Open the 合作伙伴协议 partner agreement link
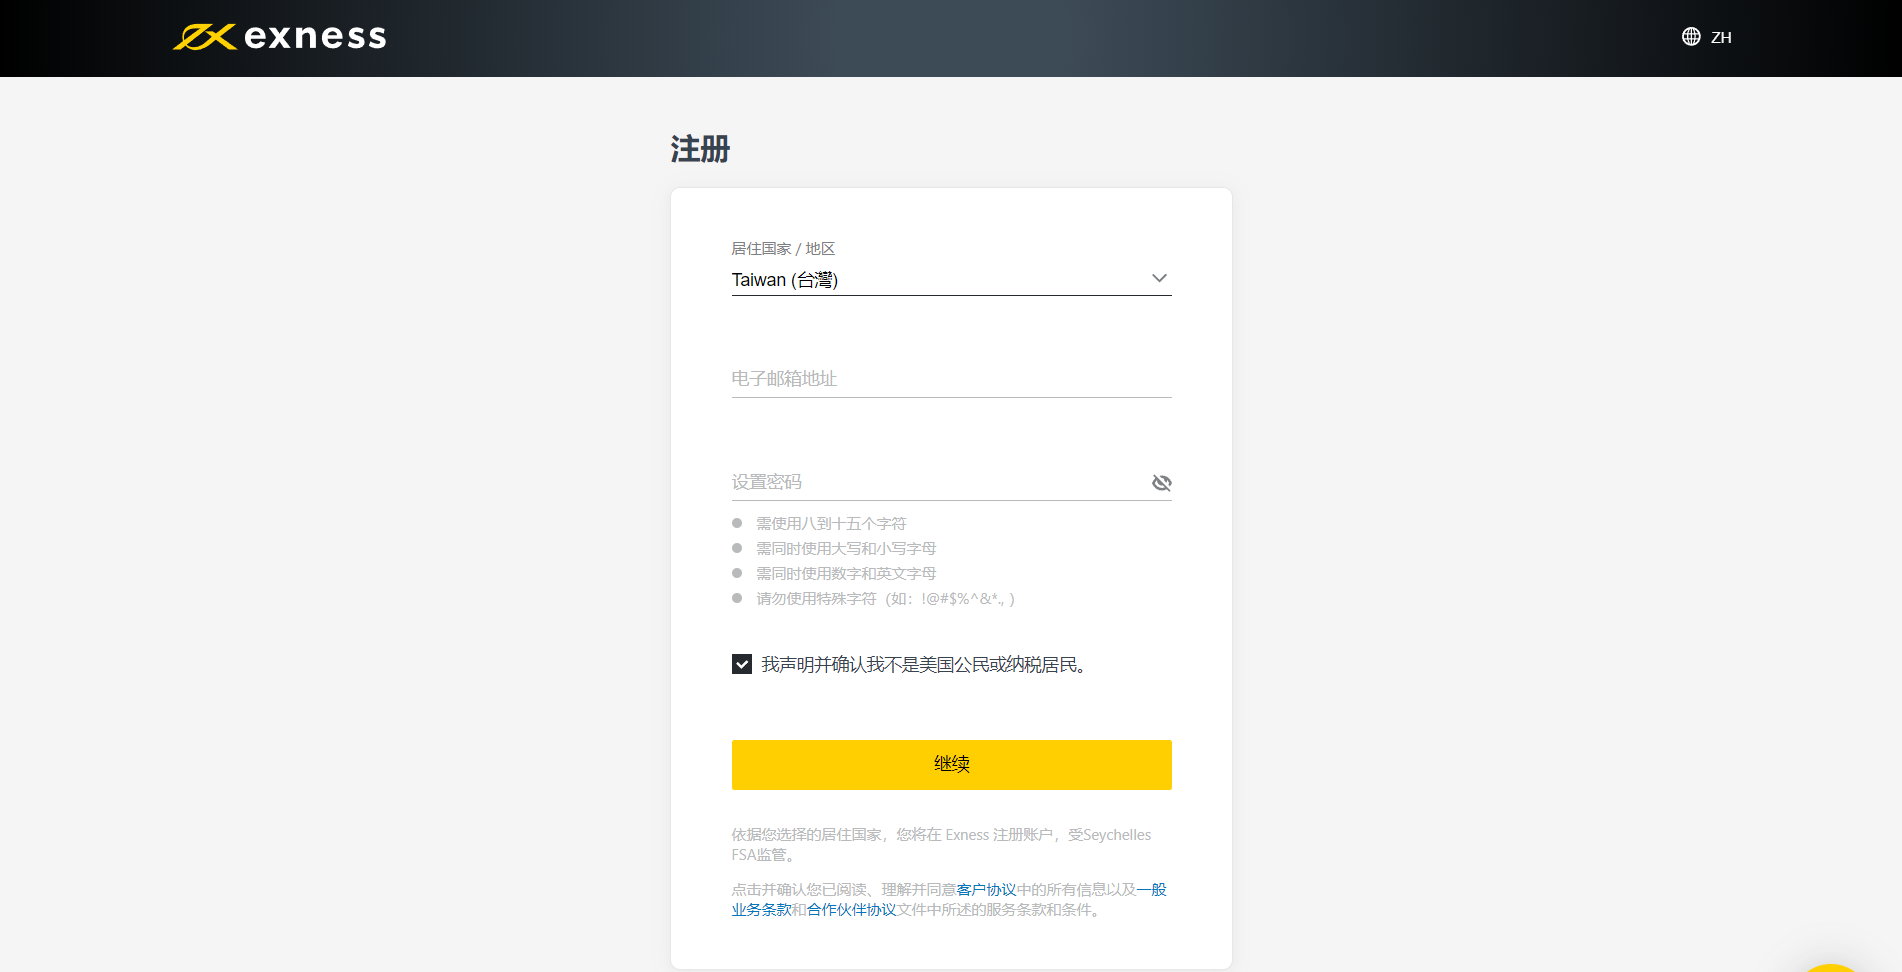1902x972 pixels. 851,910
